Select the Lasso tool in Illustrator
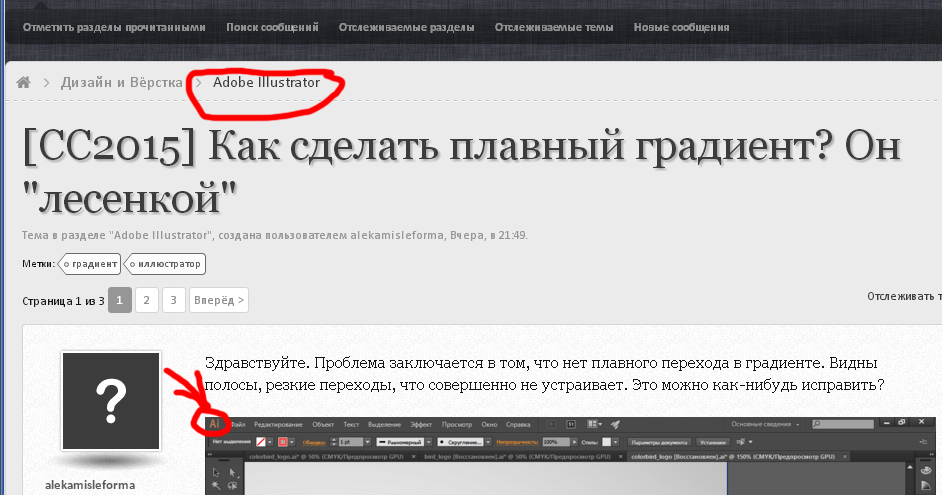This screenshot has width=942, height=495. point(232,485)
